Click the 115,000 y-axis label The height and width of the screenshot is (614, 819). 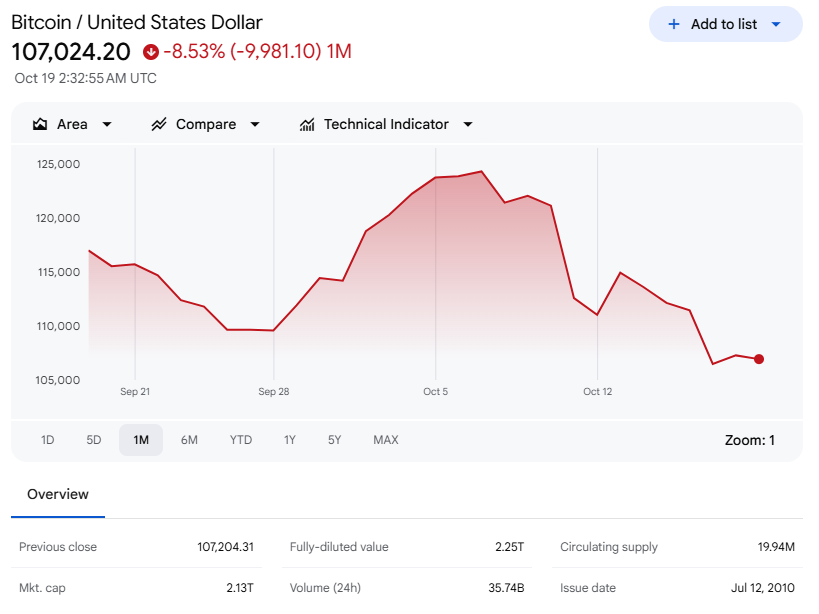[59, 272]
